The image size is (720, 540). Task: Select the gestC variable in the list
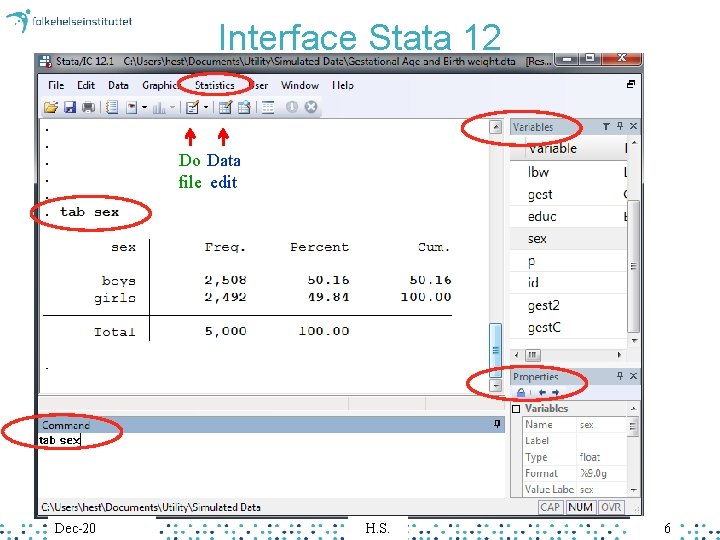point(568,327)
